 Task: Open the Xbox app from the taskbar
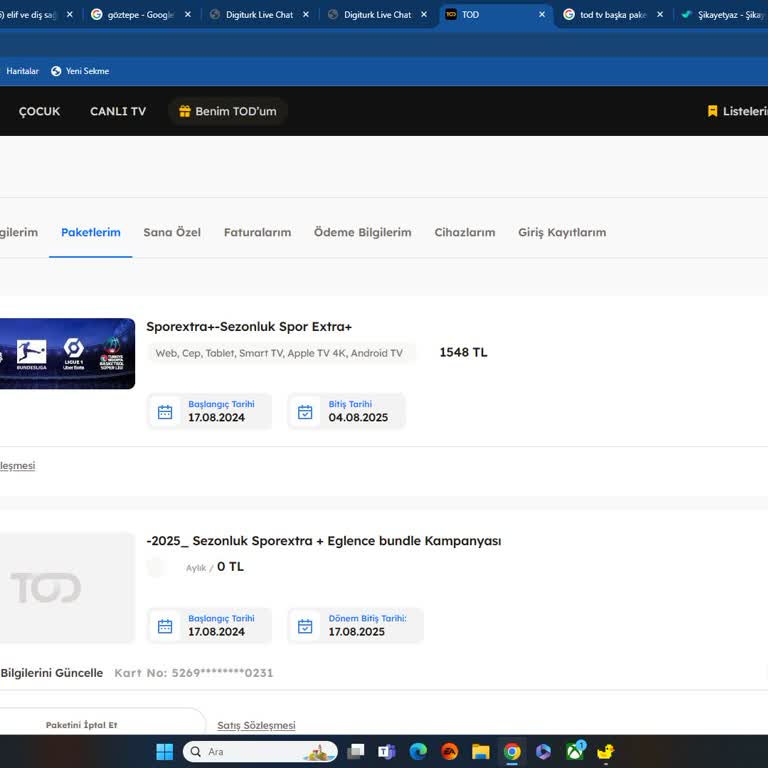pyautogui.click(x=575, y=751)
